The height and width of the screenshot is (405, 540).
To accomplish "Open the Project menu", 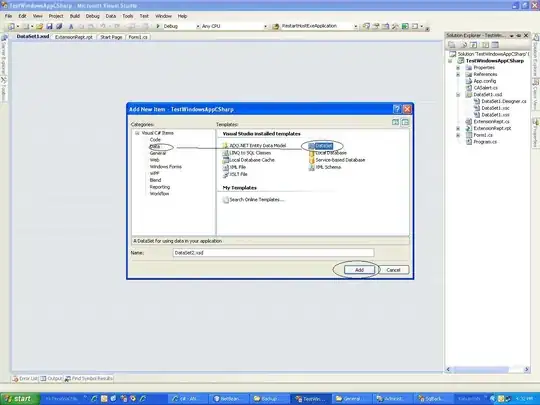I will (x=56, y=16).
